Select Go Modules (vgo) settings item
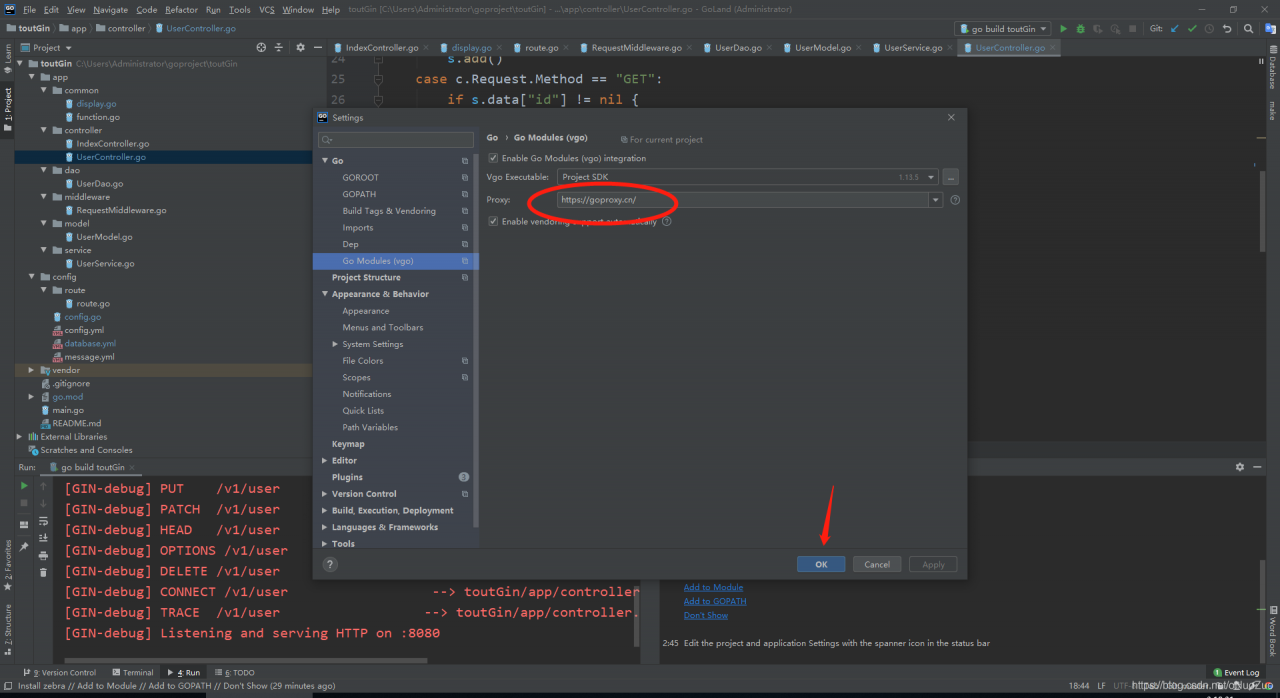The height and width of the screenshot is (698, 1280). click(x=396, y=261)
